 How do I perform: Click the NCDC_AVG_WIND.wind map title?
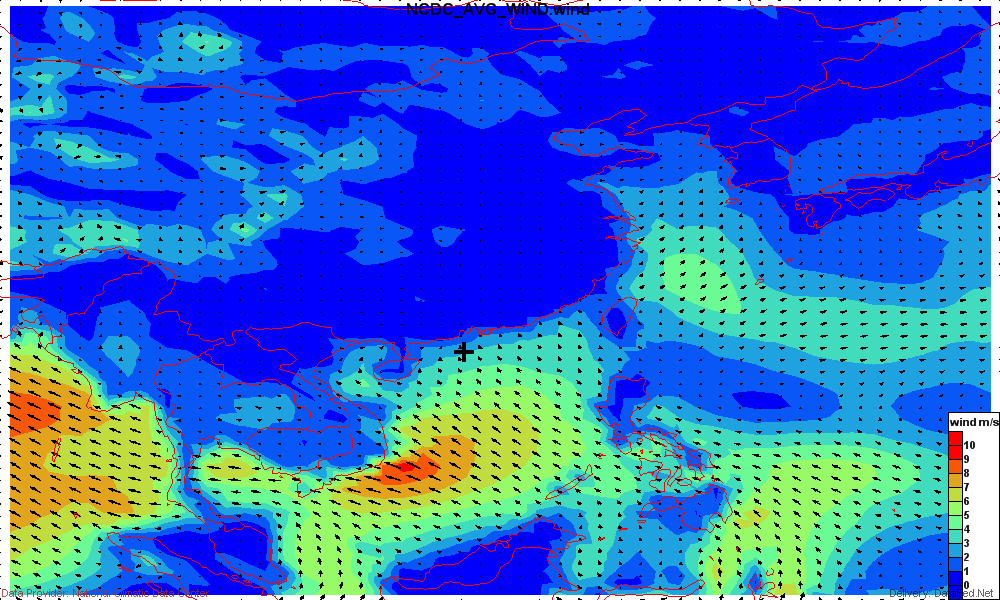497,9
